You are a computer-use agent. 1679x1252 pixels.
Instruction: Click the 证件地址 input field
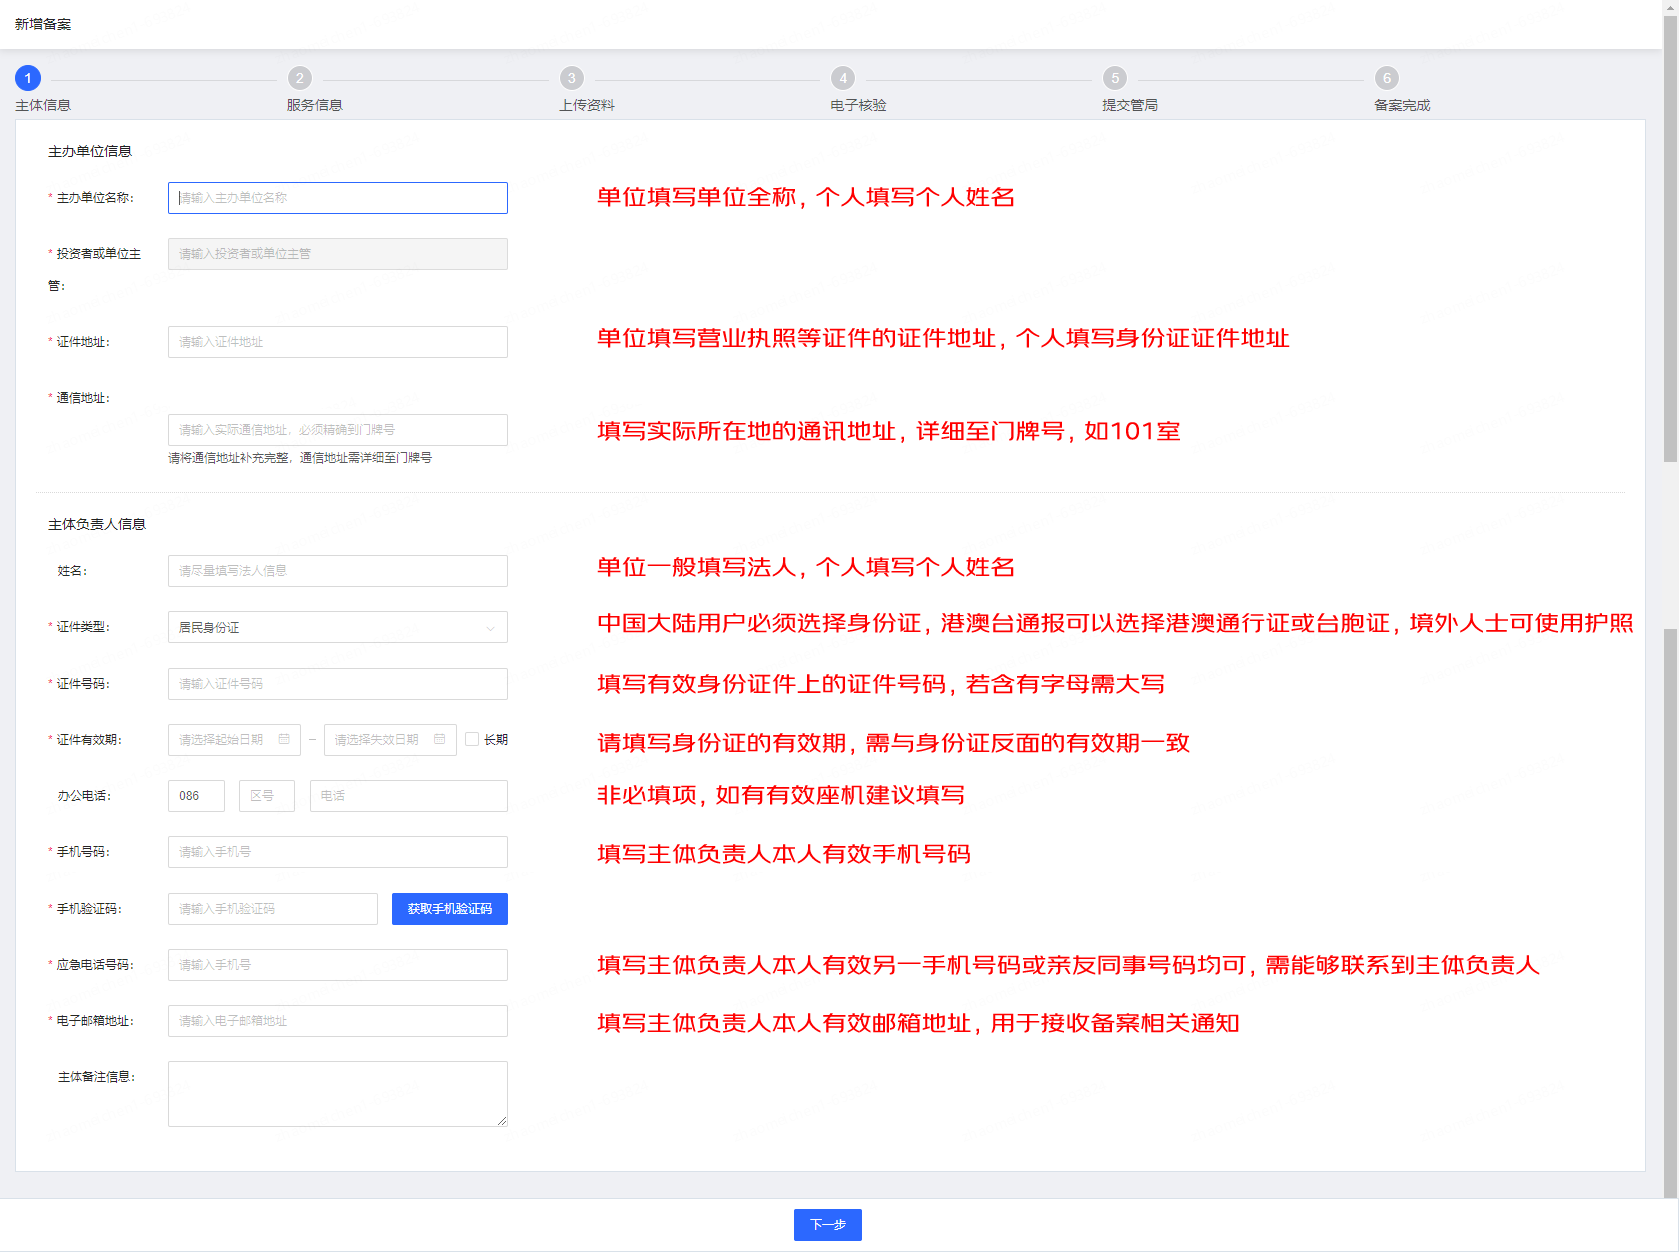338,342
